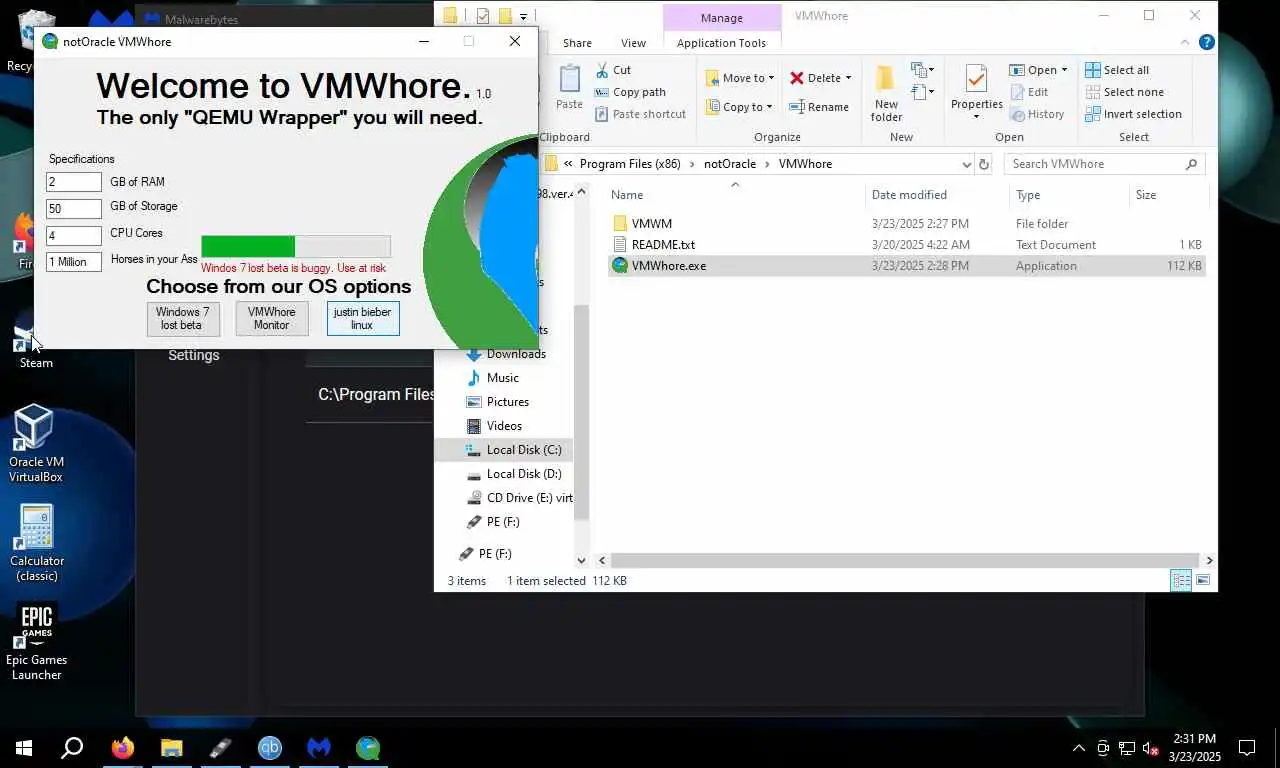Open the Move to dropdown

pos(739,78)
